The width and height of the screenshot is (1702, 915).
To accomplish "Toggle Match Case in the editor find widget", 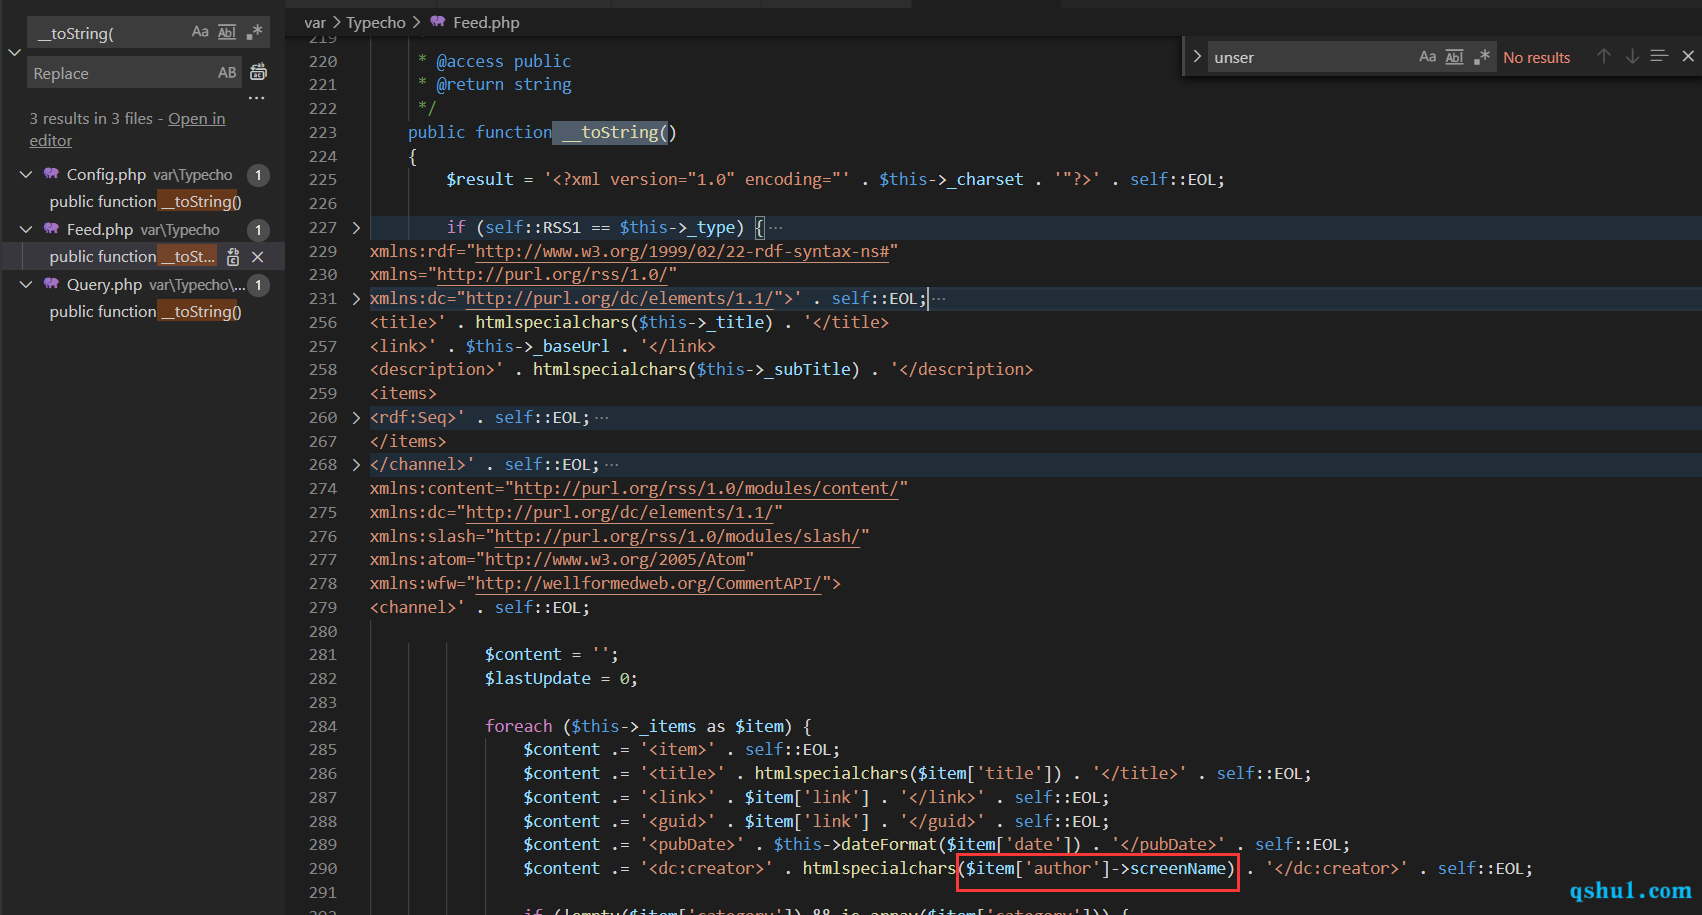I will coord(1427,57).
